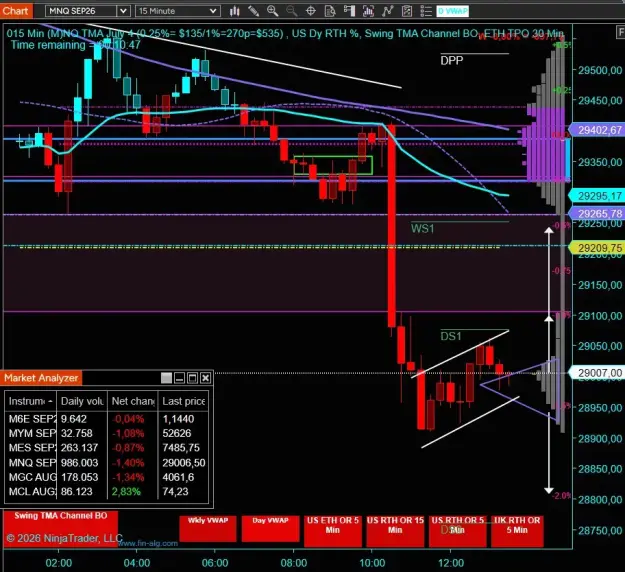This screenshot has width=625, height=572.
Task: Close the Market Analyzer window
Action: click(205, 378)
